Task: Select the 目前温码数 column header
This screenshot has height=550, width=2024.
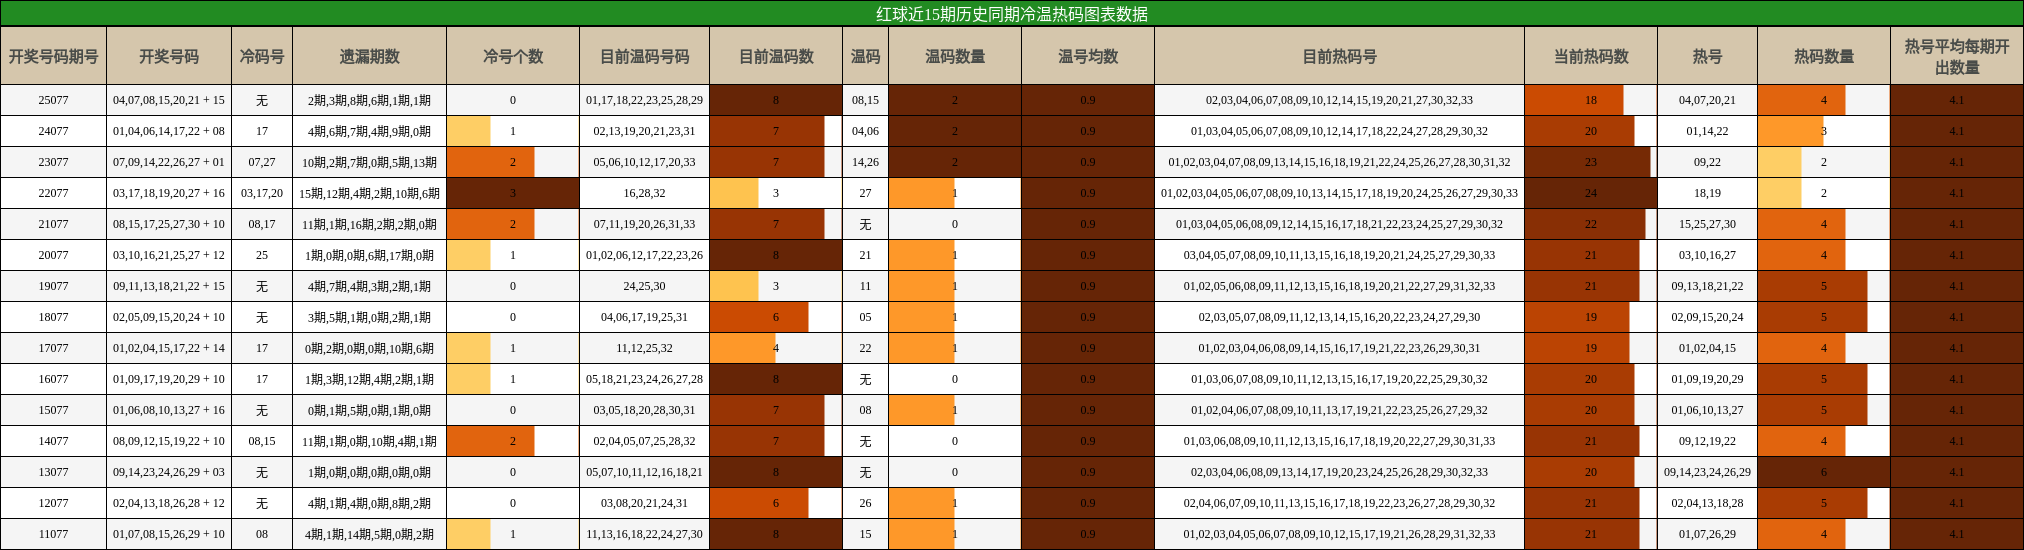Action: [x=776, y=57]
